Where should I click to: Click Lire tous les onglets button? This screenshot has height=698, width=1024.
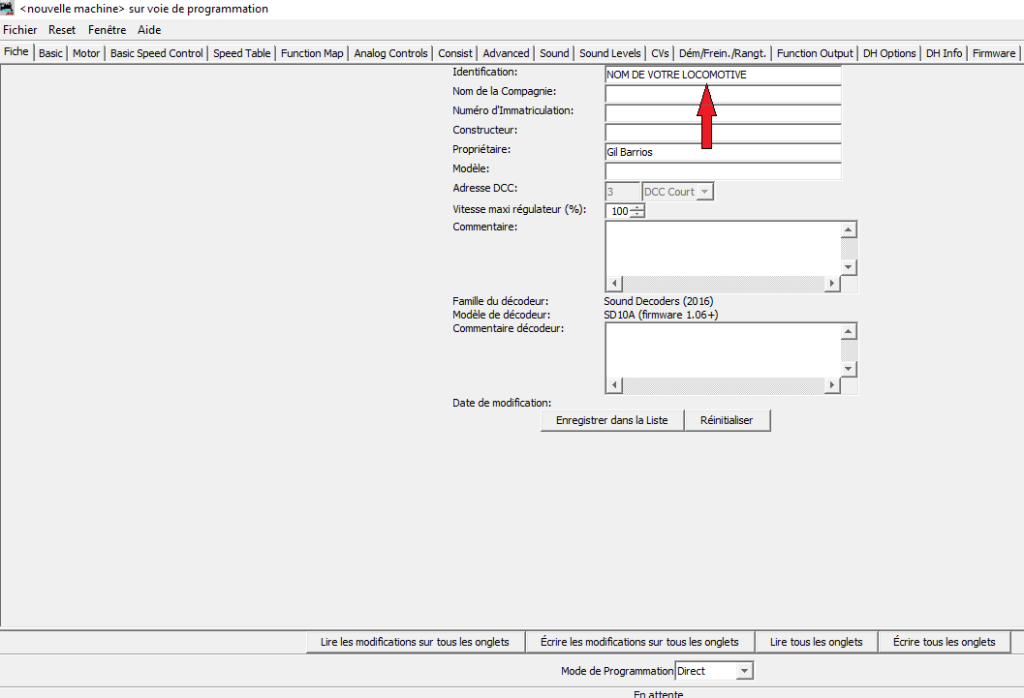(816, 642)
